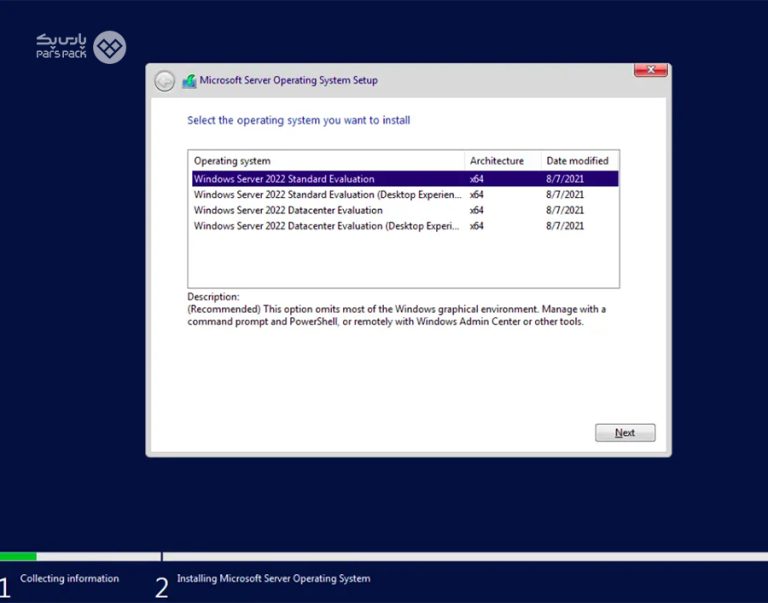
Task: Close the Setup dialog with the red X
Action: click(x=650, y=70)
